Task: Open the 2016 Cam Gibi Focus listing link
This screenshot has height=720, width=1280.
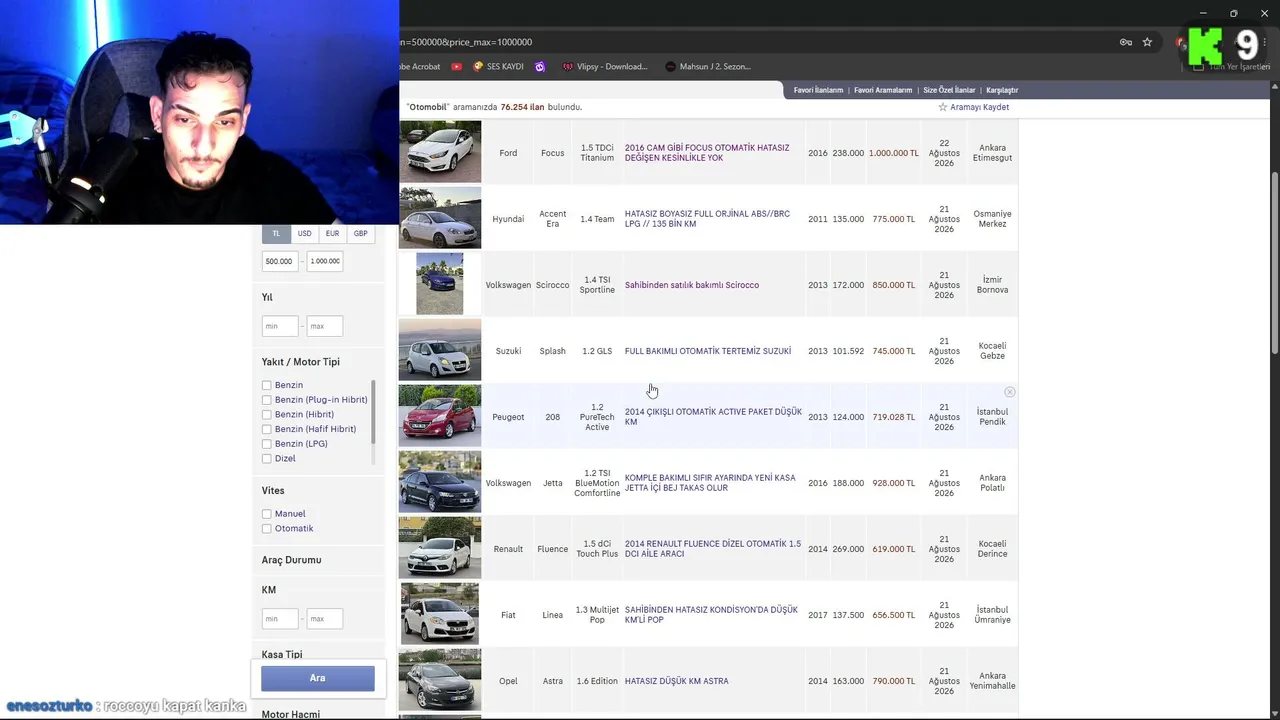Action: 707,153
